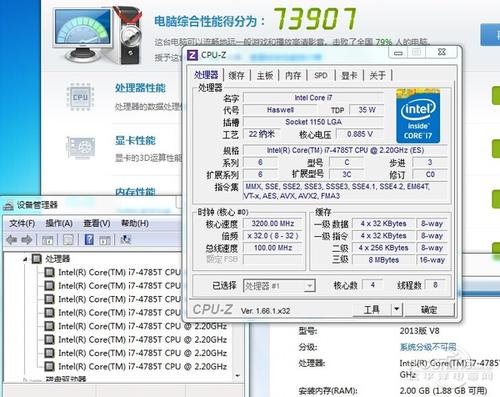Select the CPU chip icon beside 处理器性能
Image resolution: width=500 pixels, height=397 pixels.
pos(80,97)
